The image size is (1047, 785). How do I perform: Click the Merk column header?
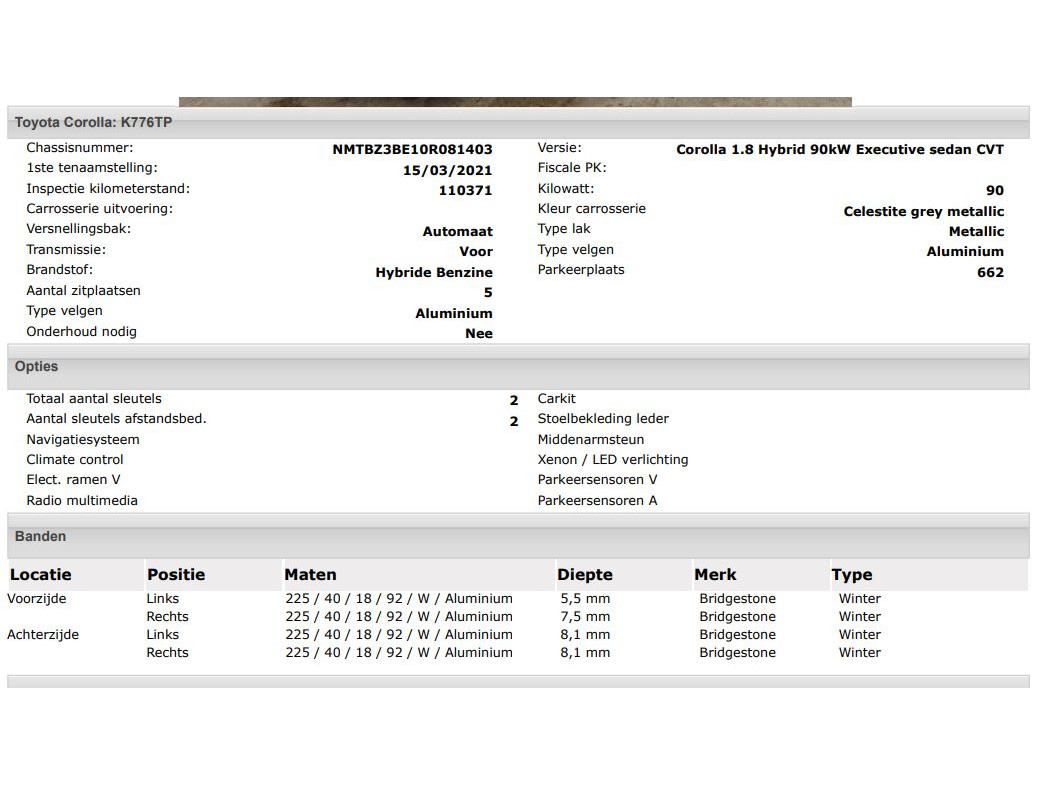coord(715,575)
